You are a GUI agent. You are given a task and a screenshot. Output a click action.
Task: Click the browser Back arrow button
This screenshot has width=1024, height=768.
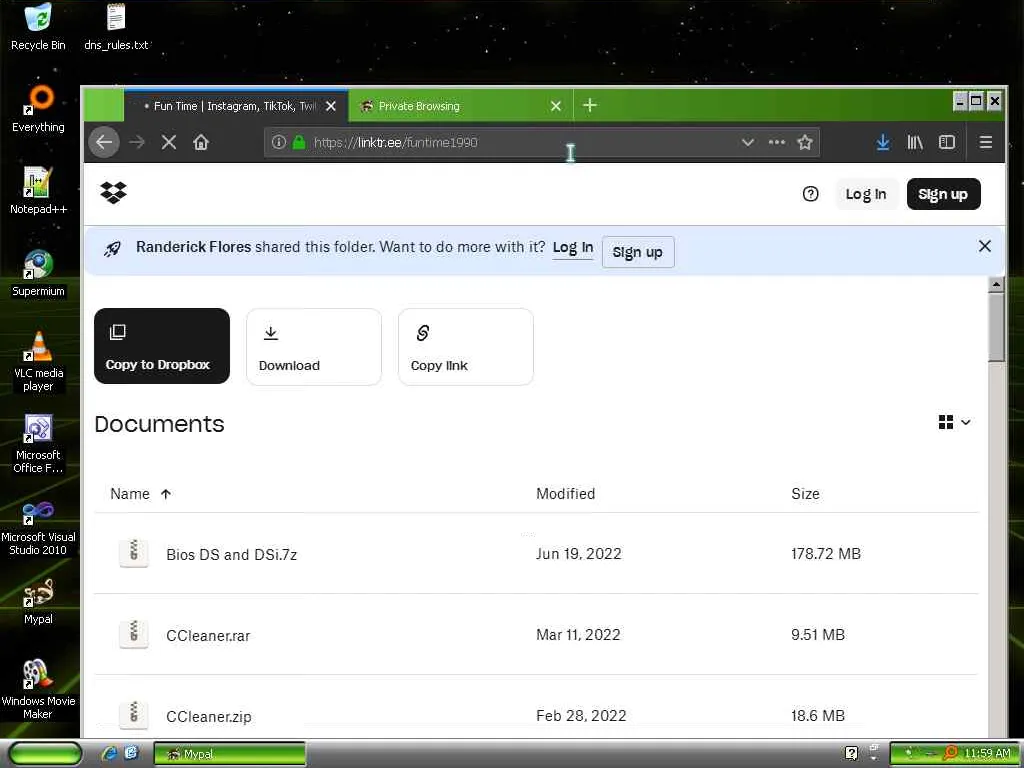click(104, 142)
